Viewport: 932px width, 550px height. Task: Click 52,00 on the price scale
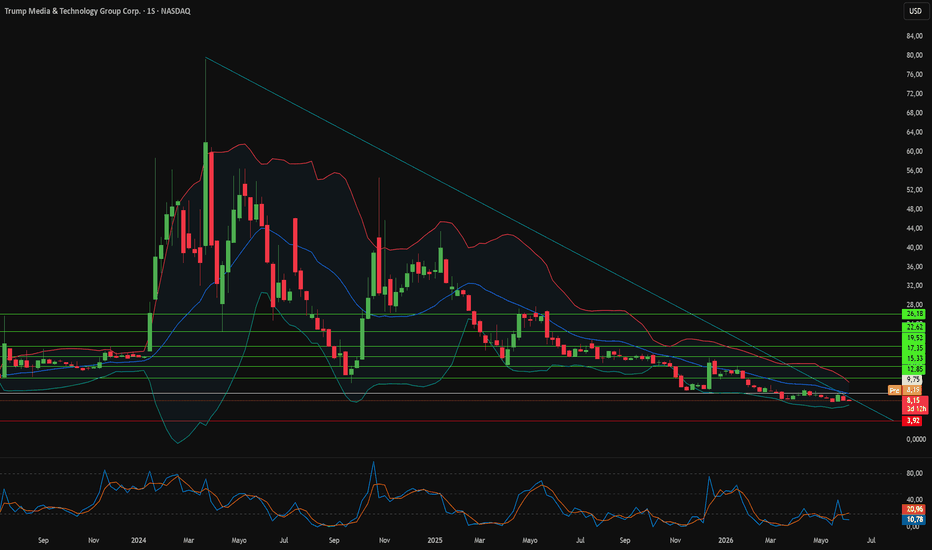(914, 190)
